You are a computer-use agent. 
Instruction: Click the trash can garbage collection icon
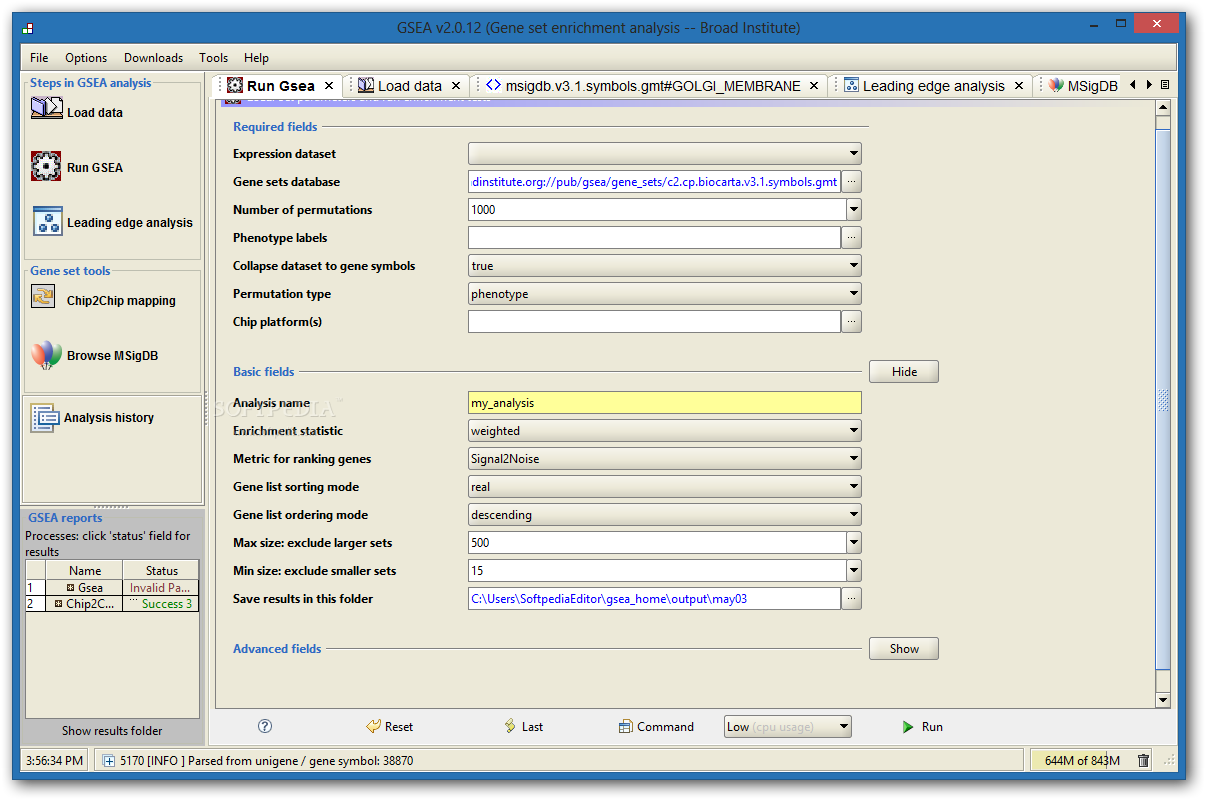(x=1143, y=761)
